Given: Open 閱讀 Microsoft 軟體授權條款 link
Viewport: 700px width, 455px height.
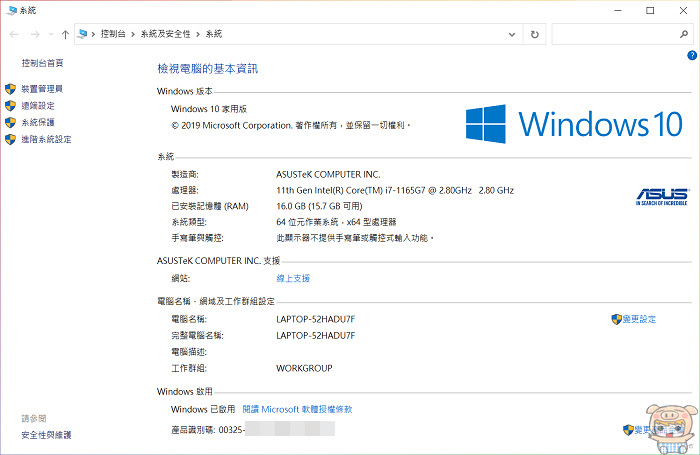Looking at the screenshot, I should point(297,409).
